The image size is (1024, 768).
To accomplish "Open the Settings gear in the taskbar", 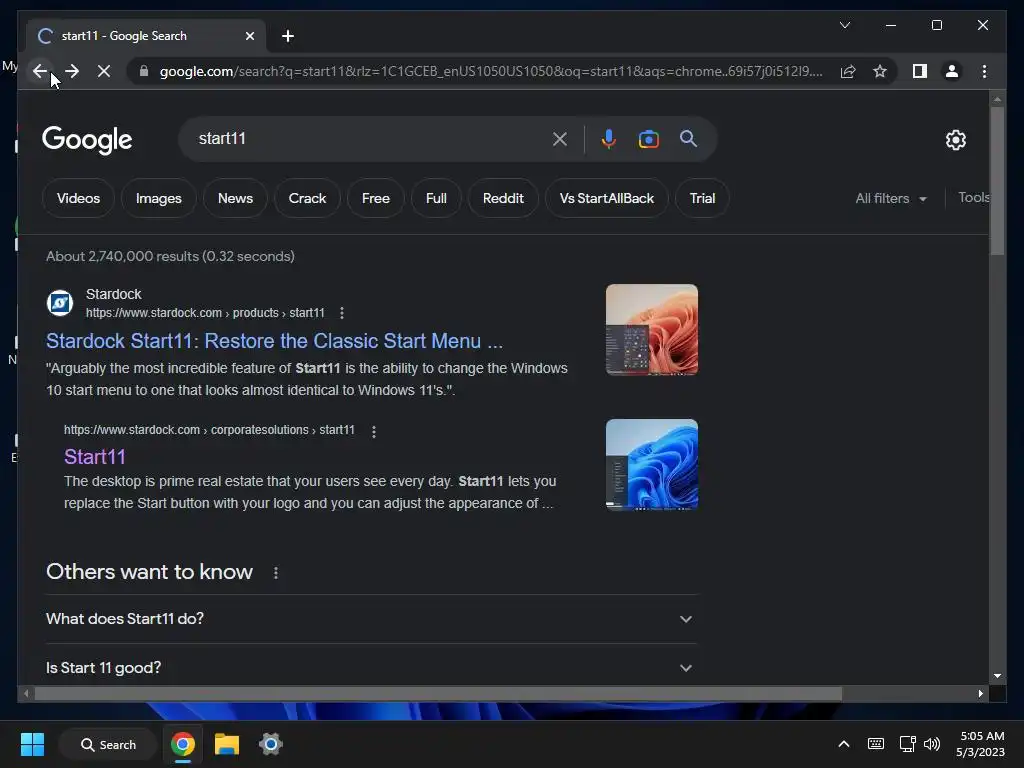I will click(270, 744).
